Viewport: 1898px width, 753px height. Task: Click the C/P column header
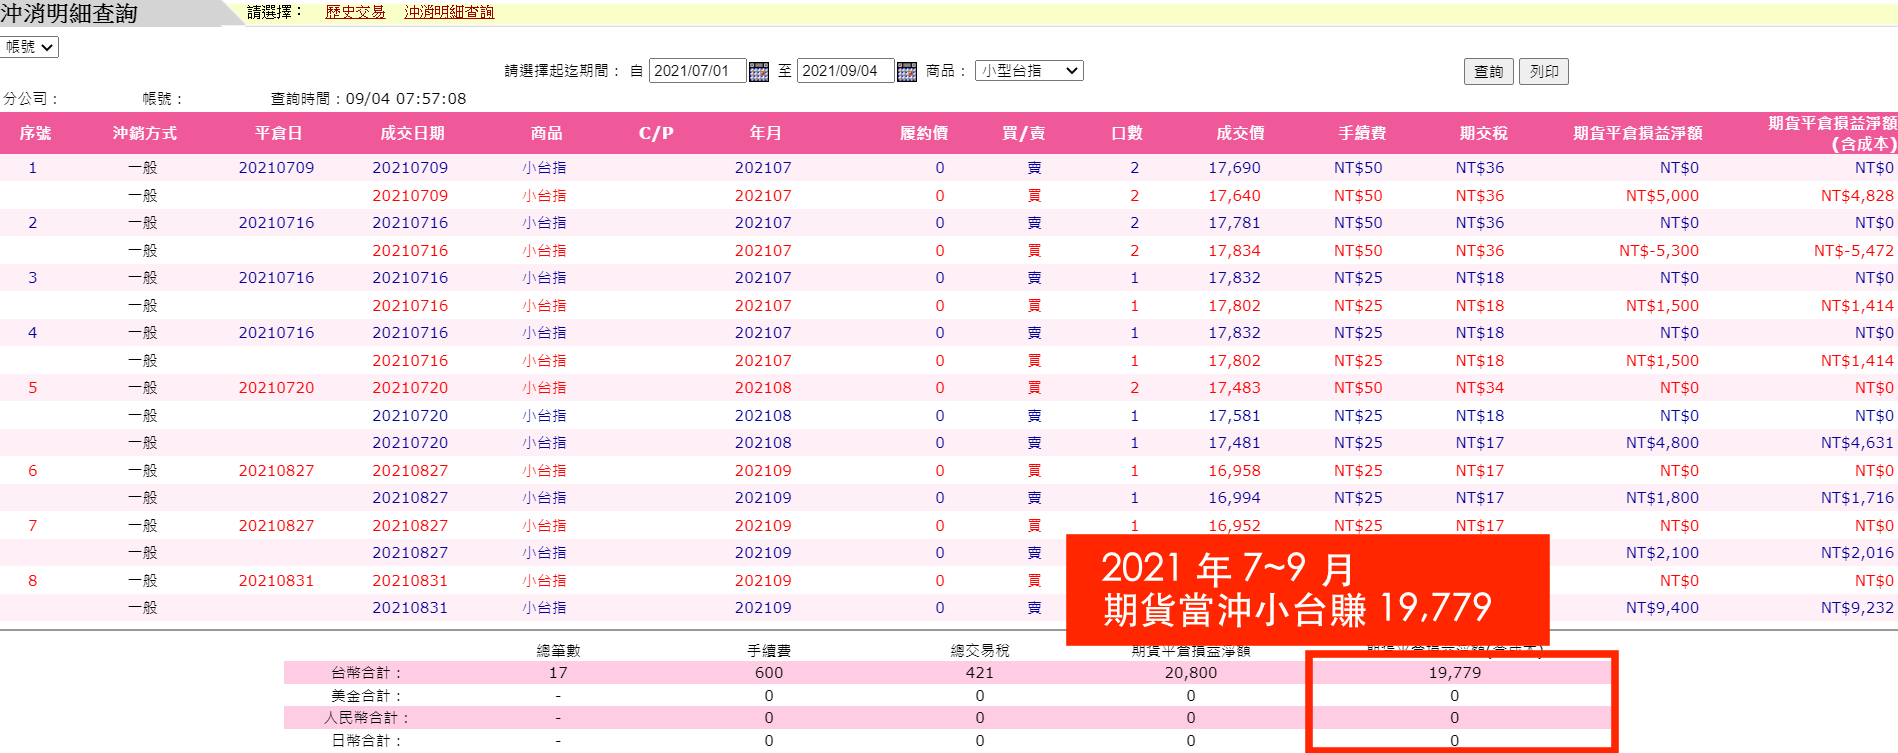[x=656, y=133]
